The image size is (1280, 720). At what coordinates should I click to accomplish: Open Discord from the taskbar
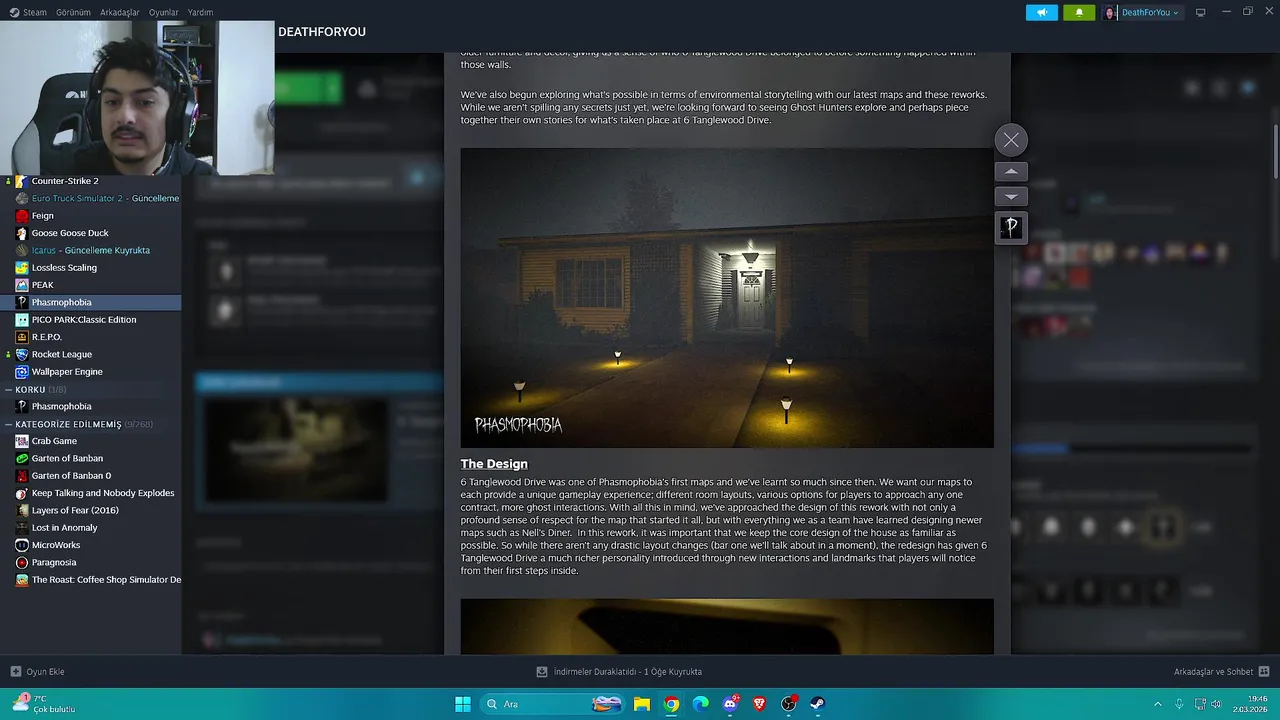point(730,704)
